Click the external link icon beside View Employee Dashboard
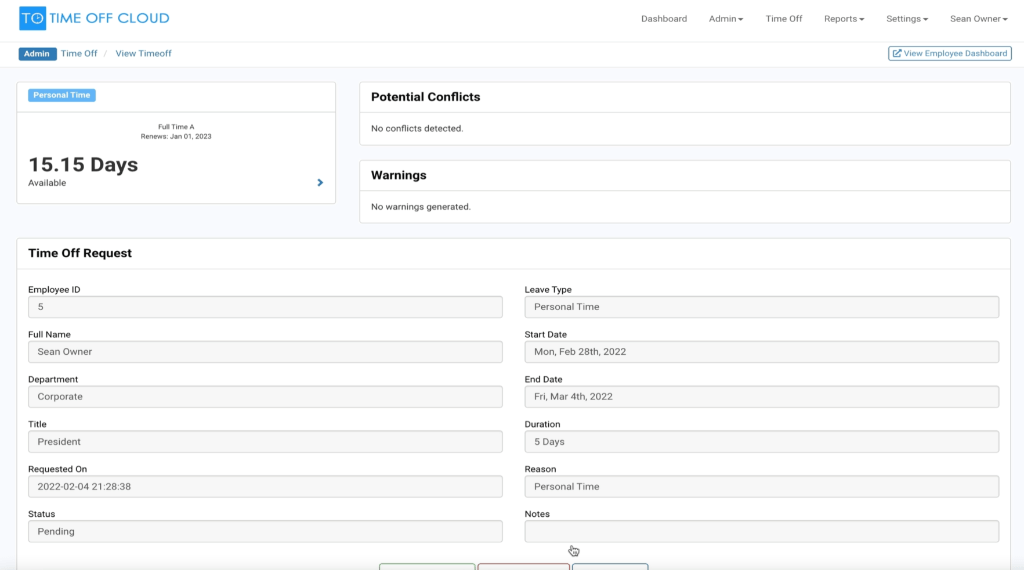The image size is (1024, 570). point(897,54)
